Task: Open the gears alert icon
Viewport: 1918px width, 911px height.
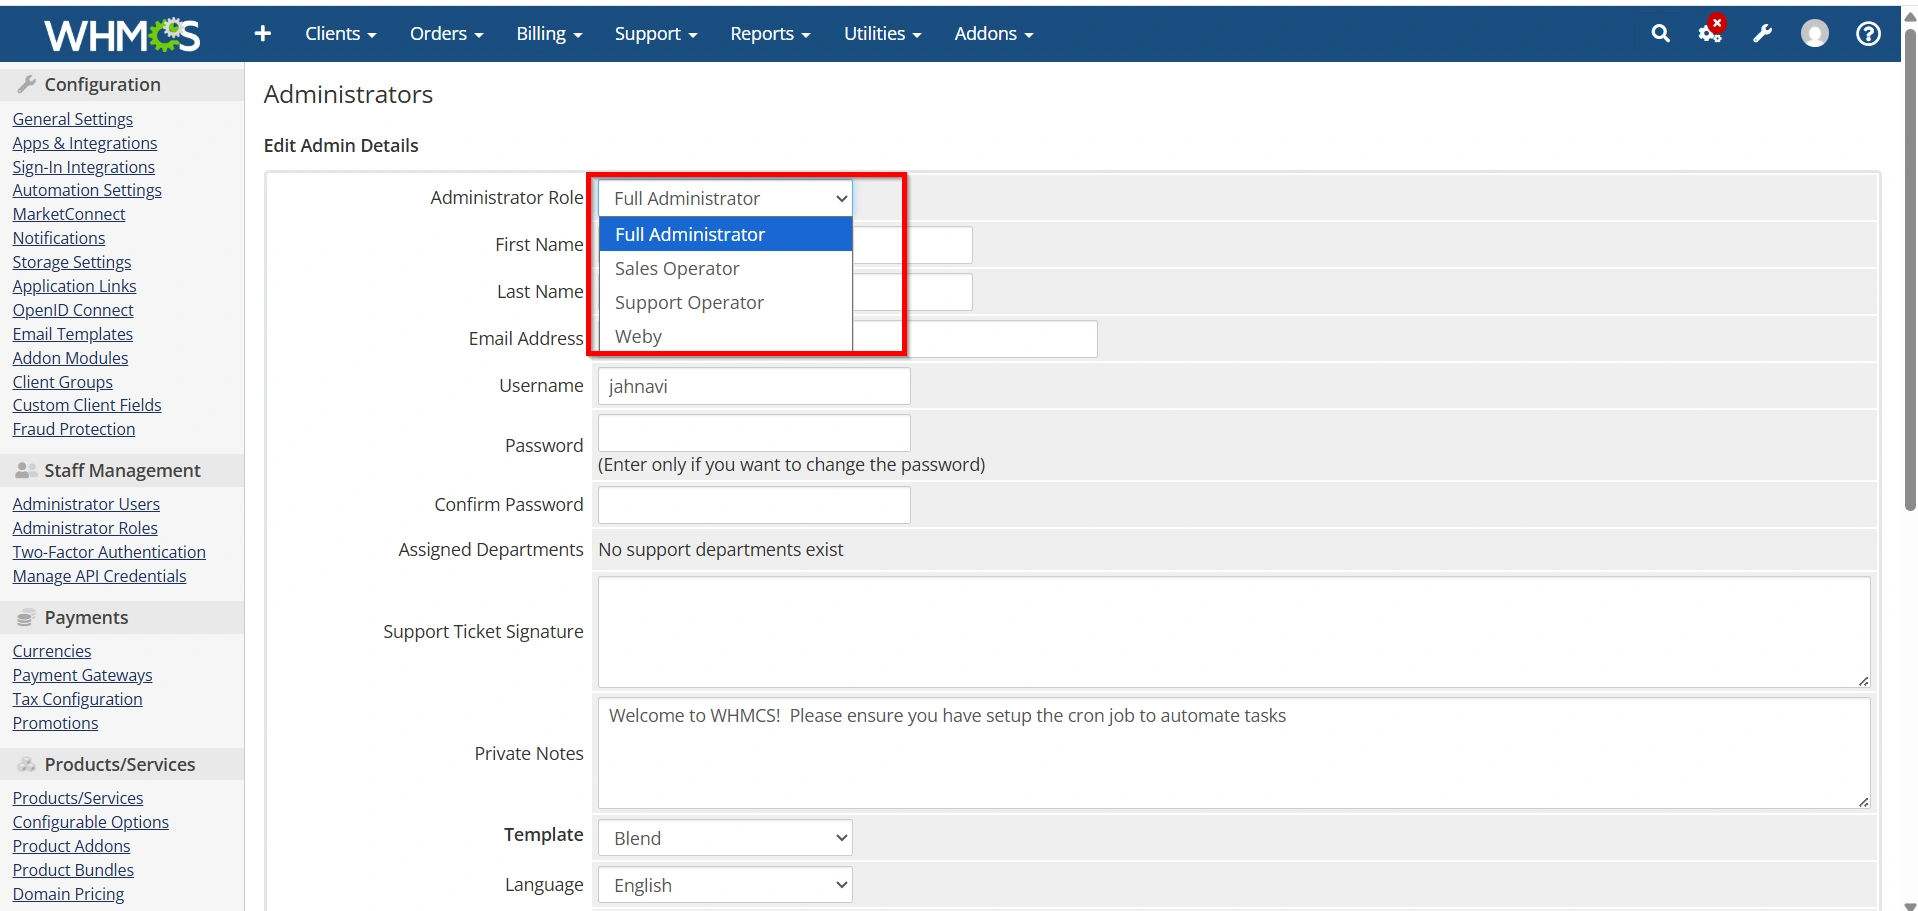Action: coord(1711,32)
